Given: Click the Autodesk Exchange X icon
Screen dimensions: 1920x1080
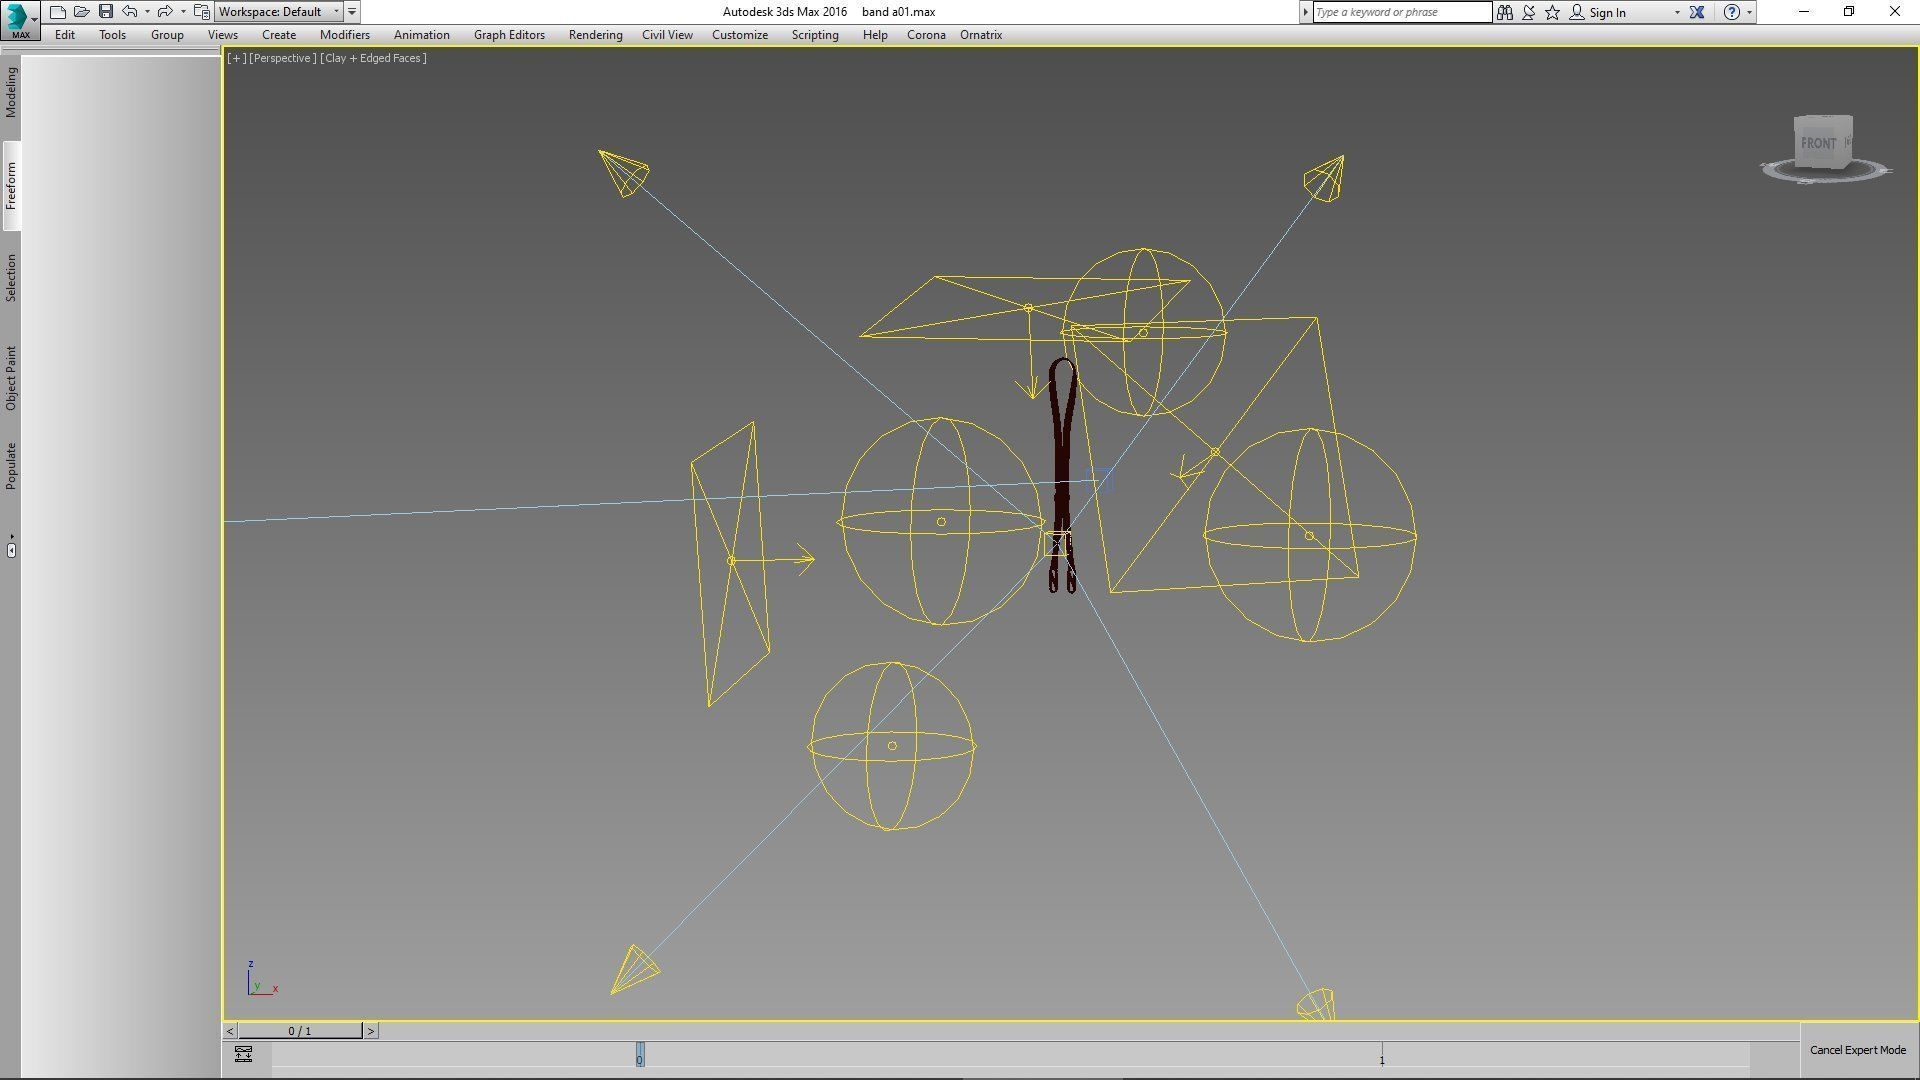Looking at the screenshot, I should [1697, 12].
